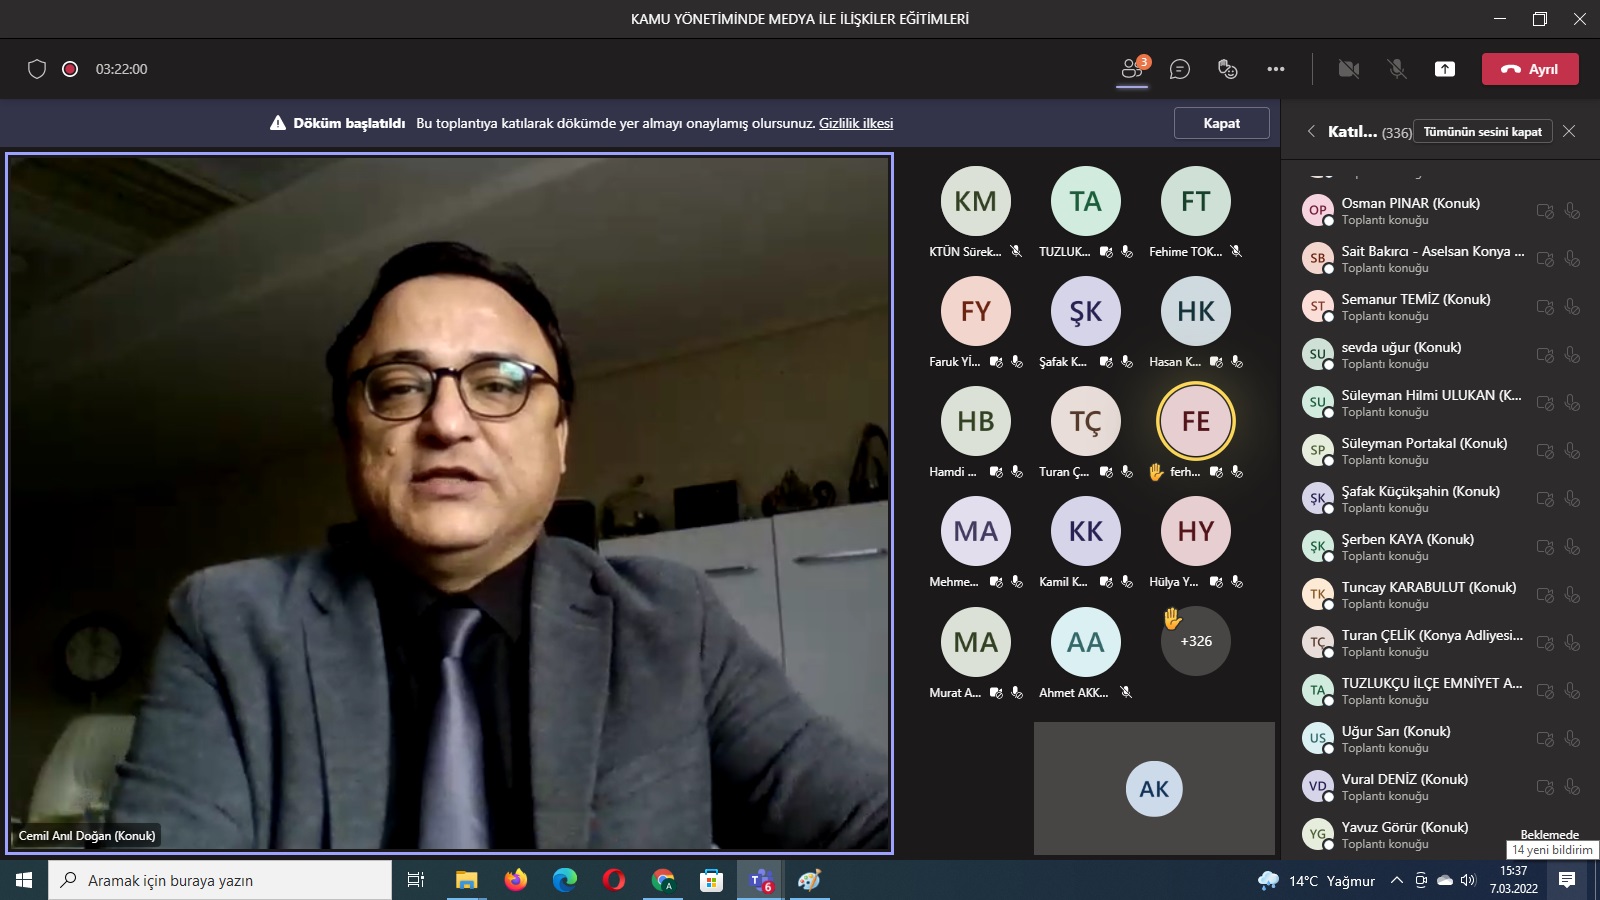Viewport: 1600px width, 900px height.
Task: Click Tümünün sesini kapat button
Action: (1482, 131)
